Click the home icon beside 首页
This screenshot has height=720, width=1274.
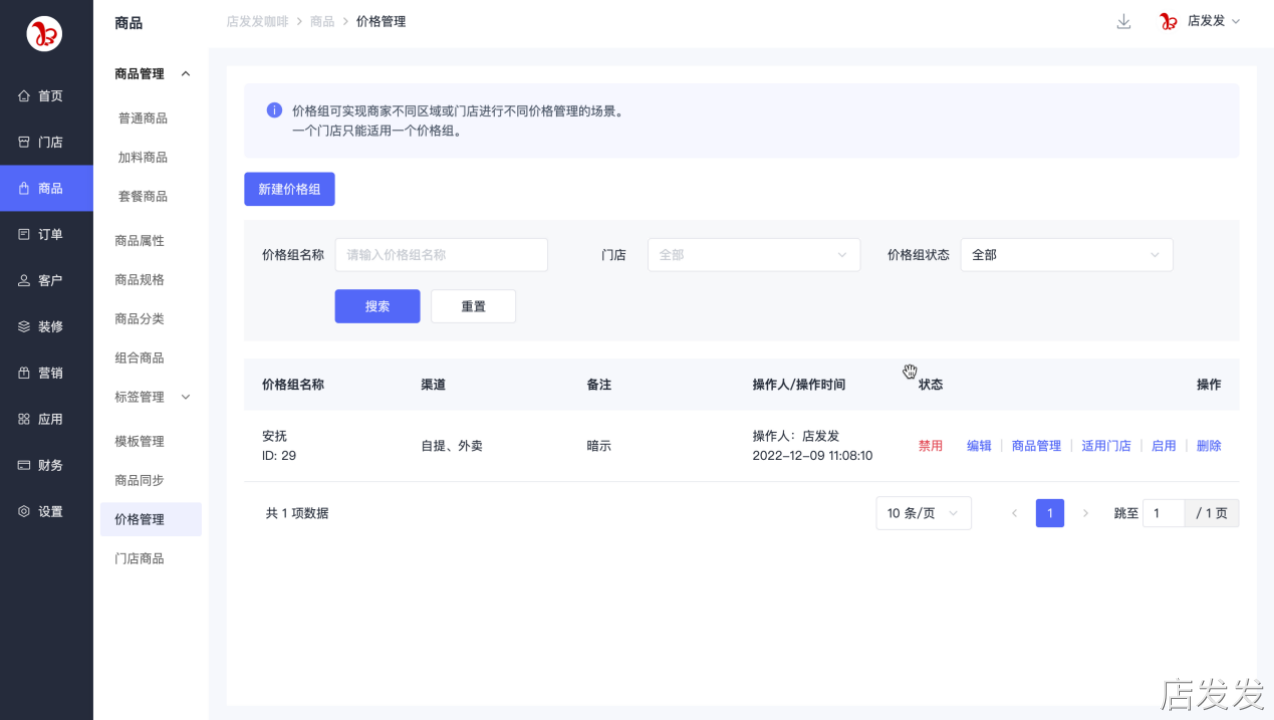click(x=24, y=96)
